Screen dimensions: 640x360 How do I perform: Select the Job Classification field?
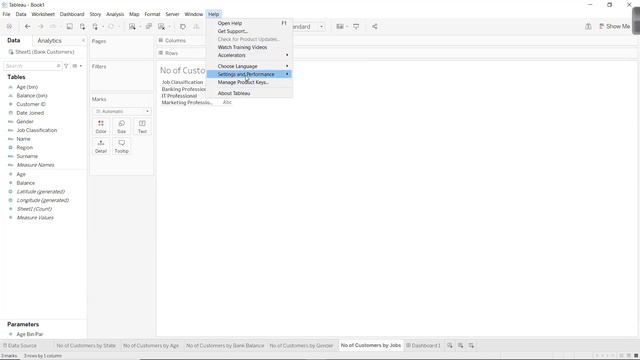(37, 130)
